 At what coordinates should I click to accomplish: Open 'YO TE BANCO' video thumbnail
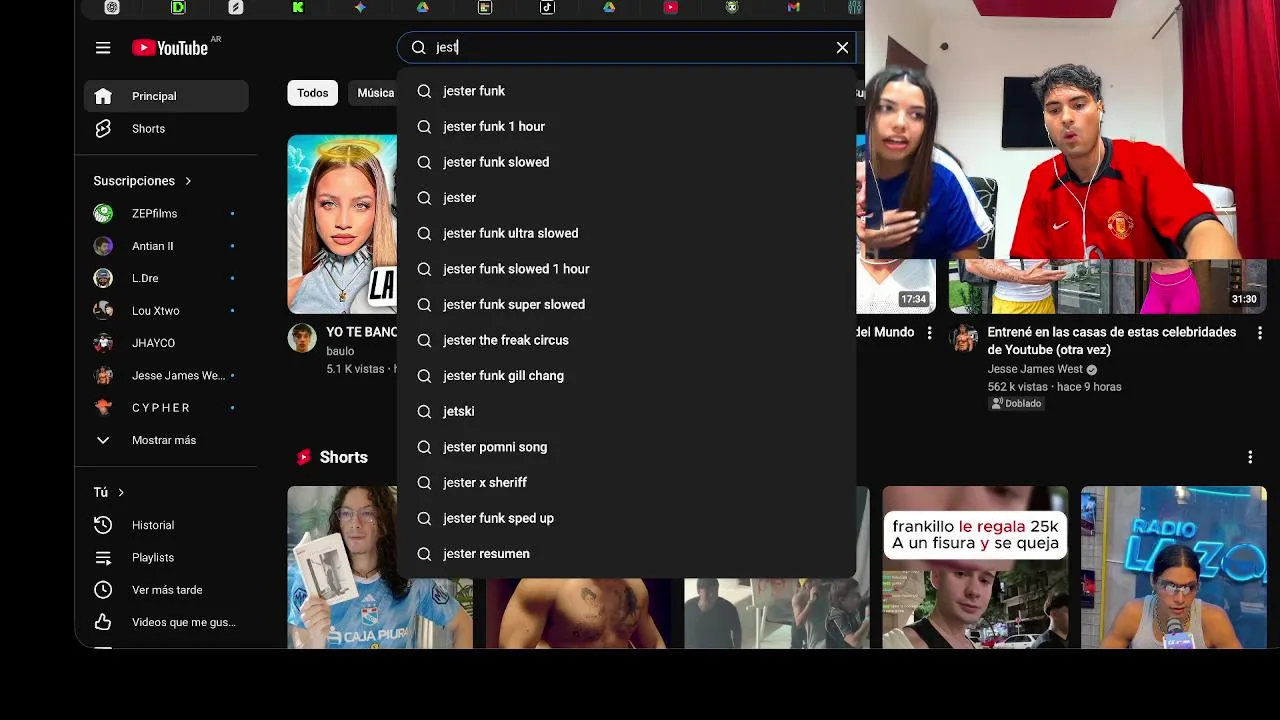point(342,224)
